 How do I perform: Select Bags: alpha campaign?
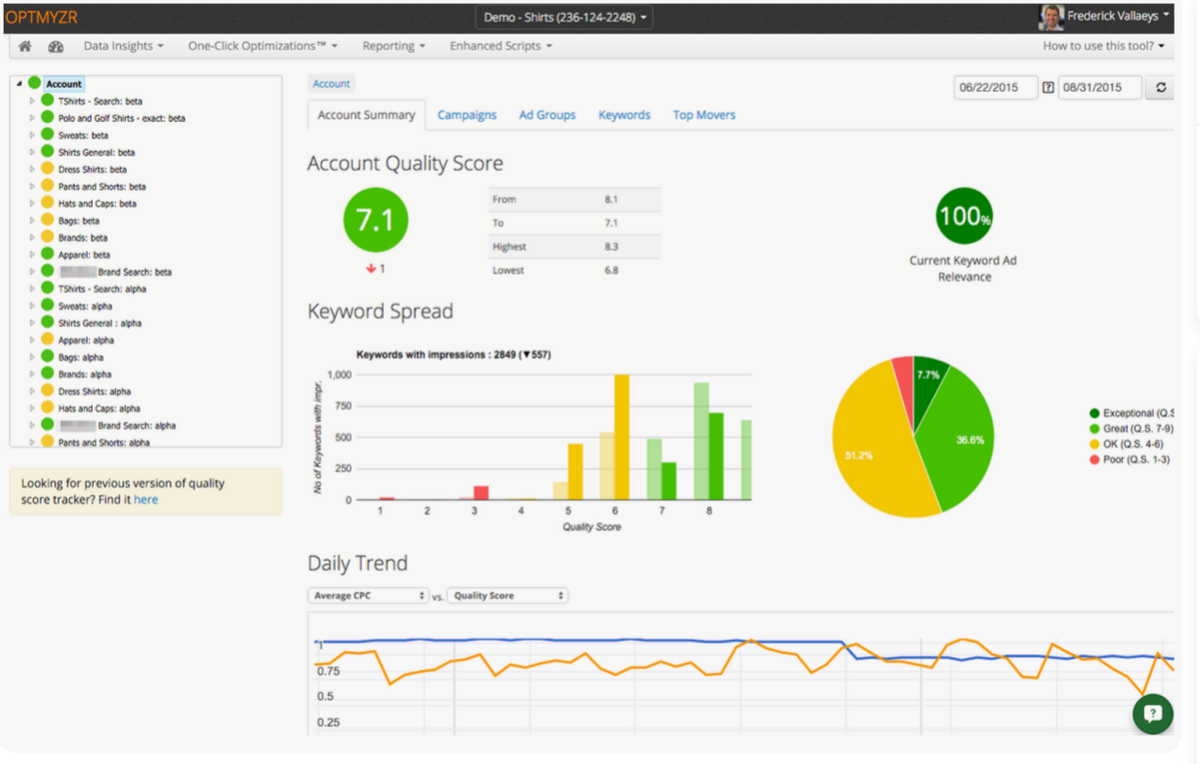click(81, 357)
